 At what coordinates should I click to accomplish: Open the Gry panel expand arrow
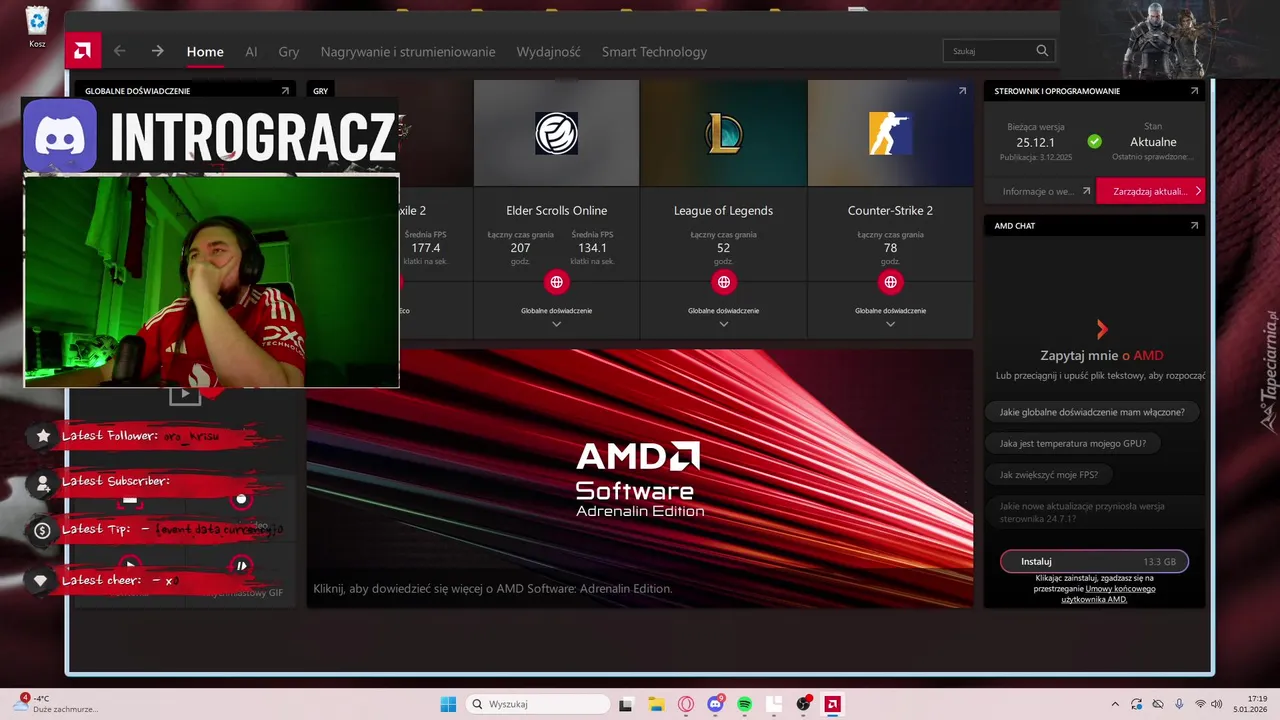[962, 91]
